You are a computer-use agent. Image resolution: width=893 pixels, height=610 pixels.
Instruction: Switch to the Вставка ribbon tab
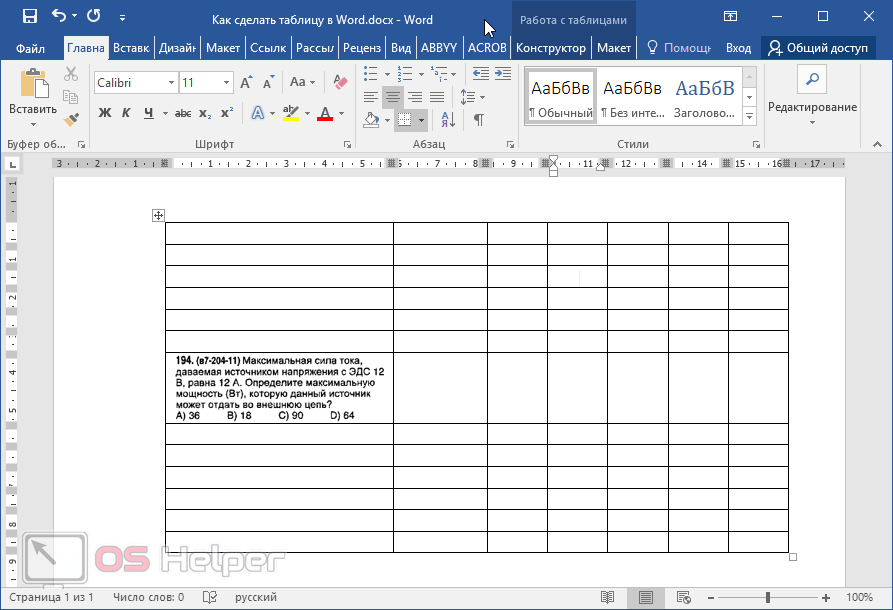tap(131, 47)
